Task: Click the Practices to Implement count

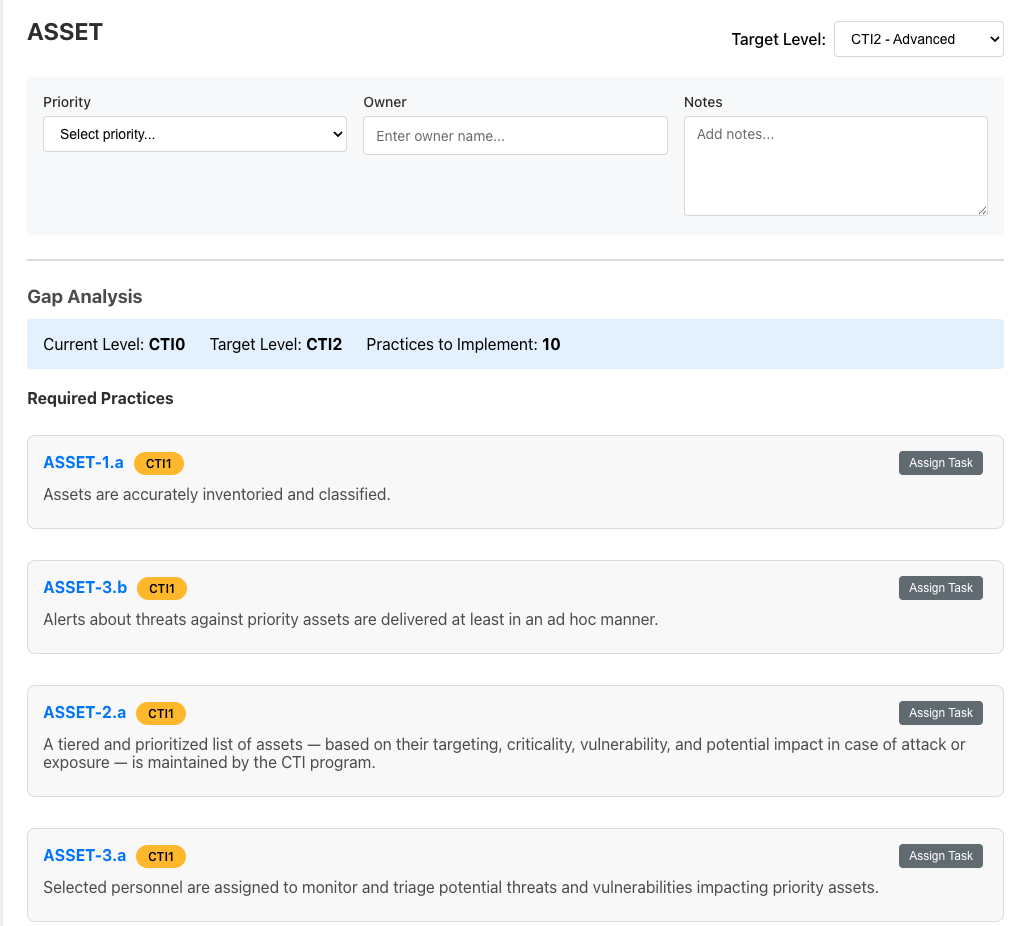Action: [551, 345]
